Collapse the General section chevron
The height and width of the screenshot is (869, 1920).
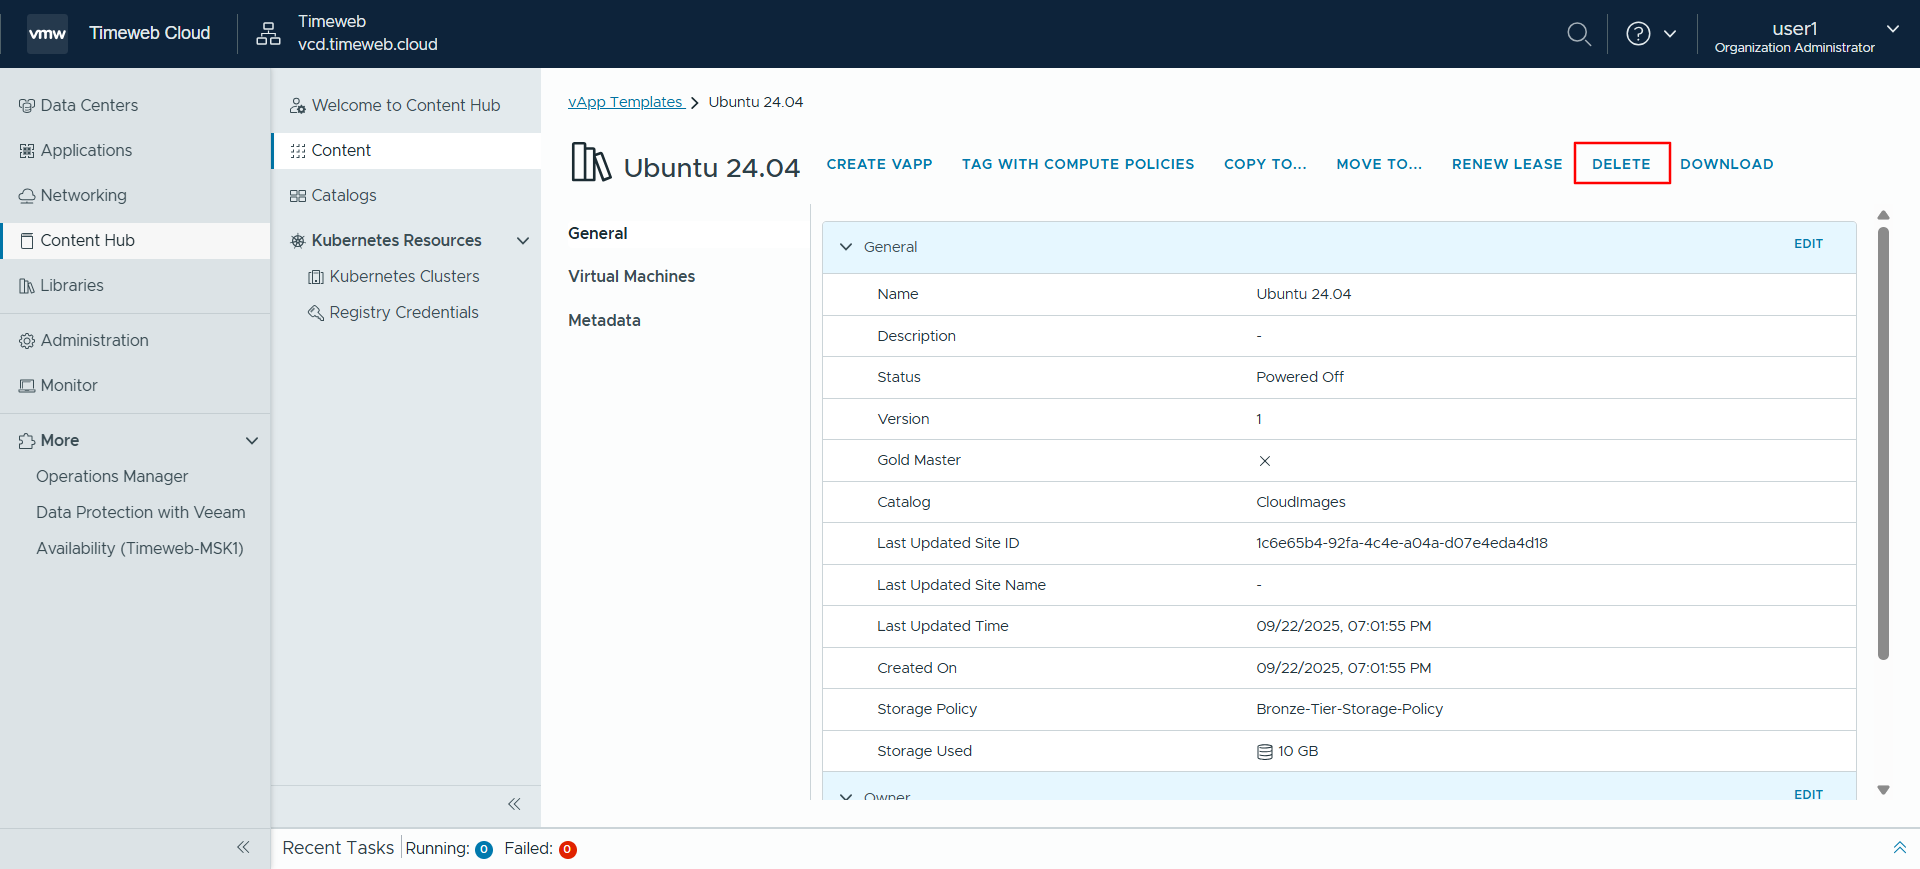(x=846, y=247)
